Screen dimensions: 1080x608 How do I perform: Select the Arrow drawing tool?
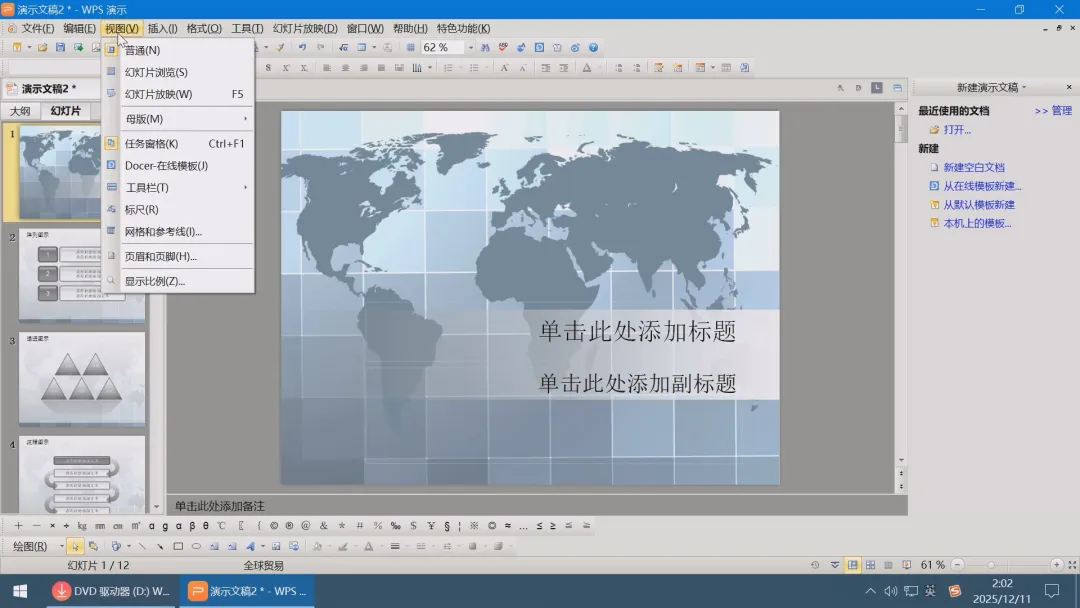pyautogui.click(x=160, y=546)
